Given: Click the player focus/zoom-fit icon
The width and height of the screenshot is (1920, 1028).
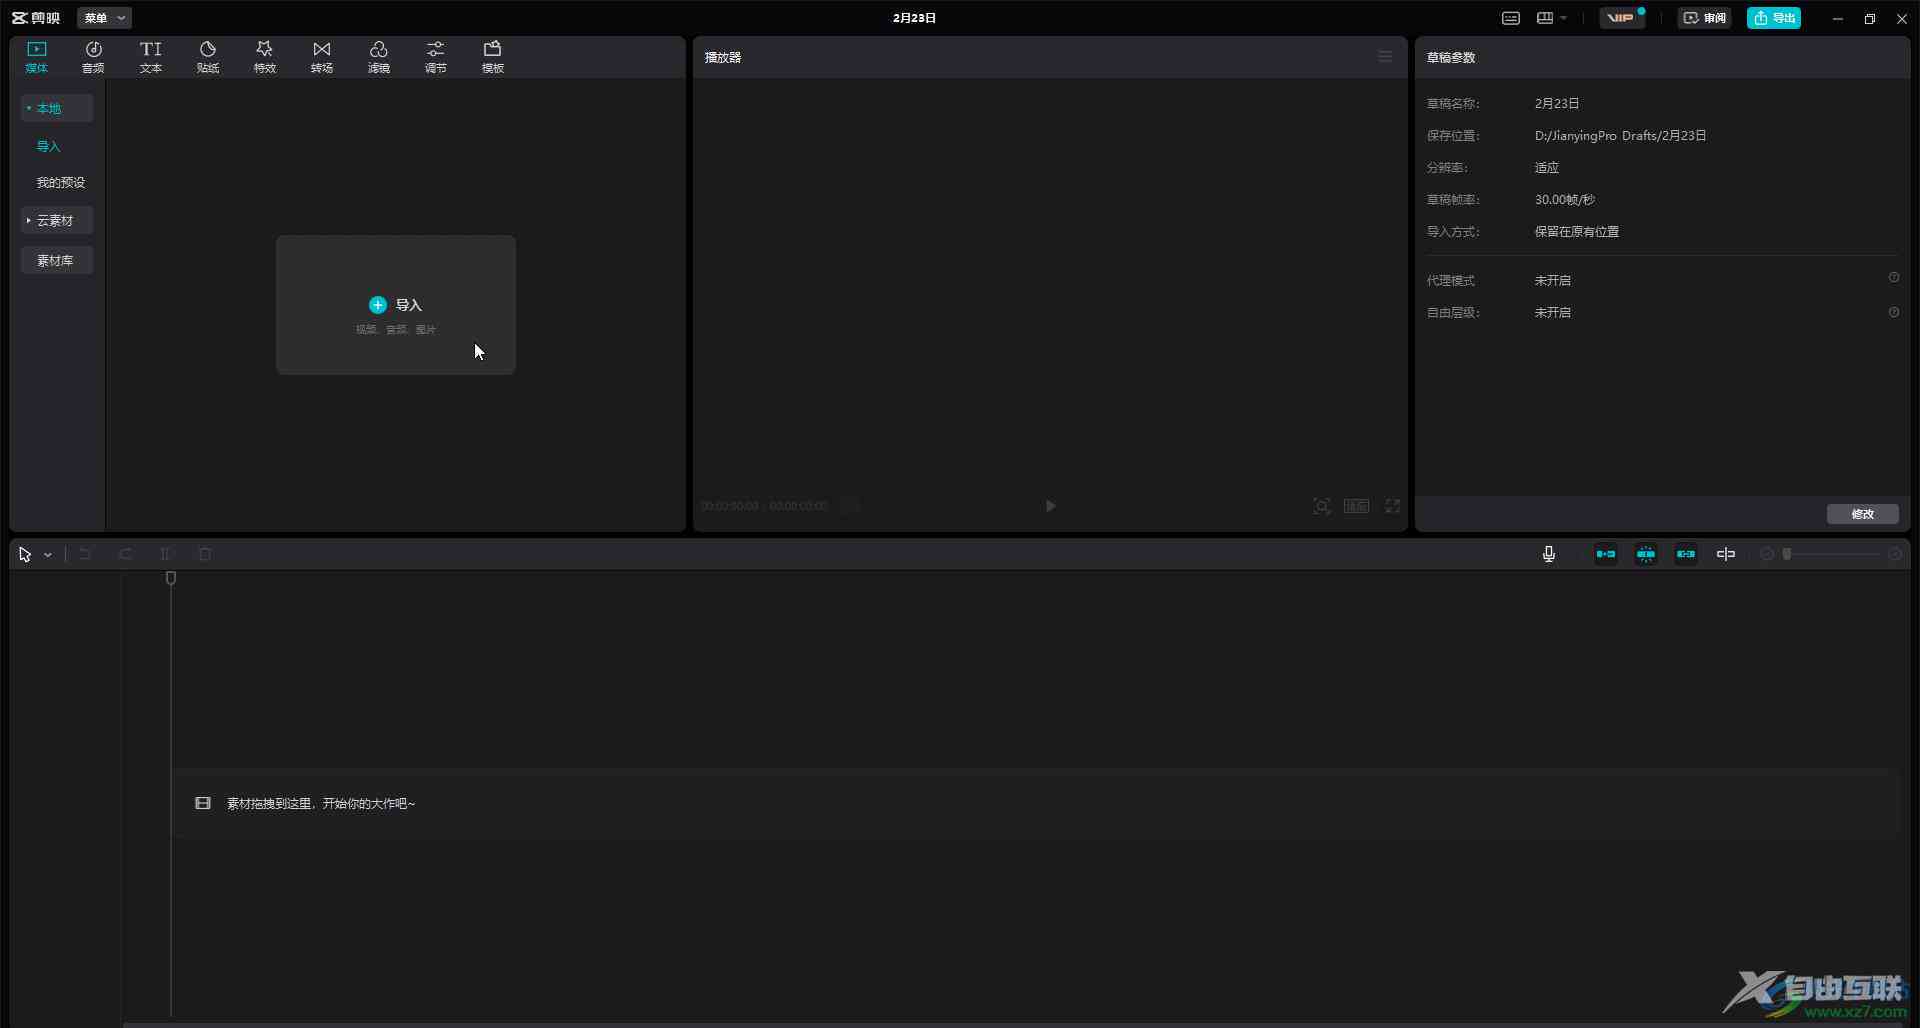Looking at the screenshot, I should [x=1322, y=506].
